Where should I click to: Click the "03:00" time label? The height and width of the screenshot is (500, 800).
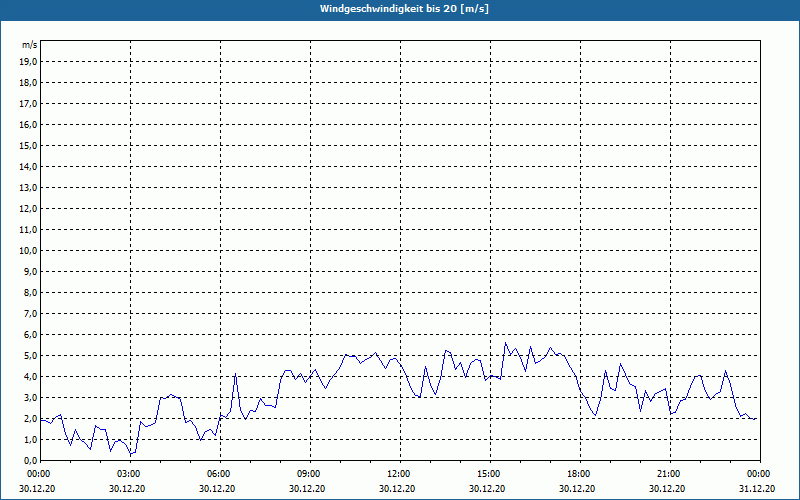[x=130, y=474]
